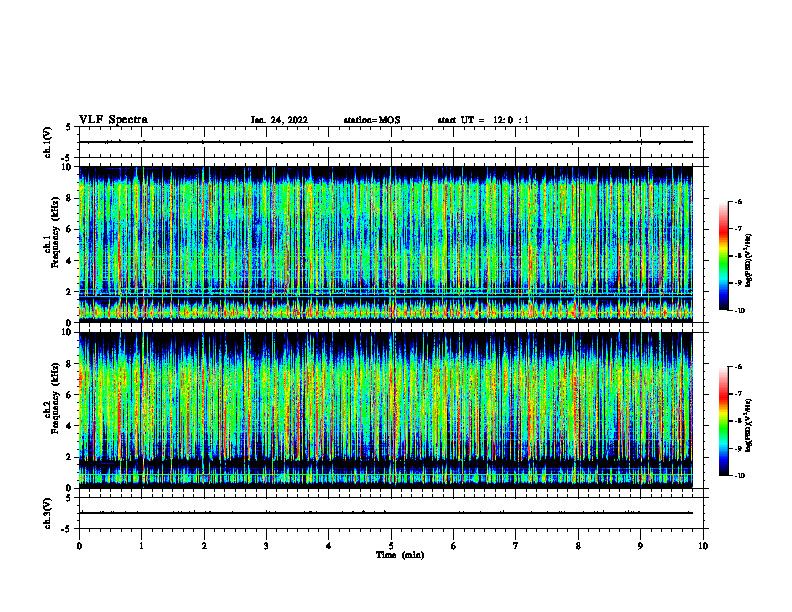Click the "4" kHz tick of ch.2 spectrogram
Image resolution: width=792 pixels, height=612 pixels.
tap(70, 426)
